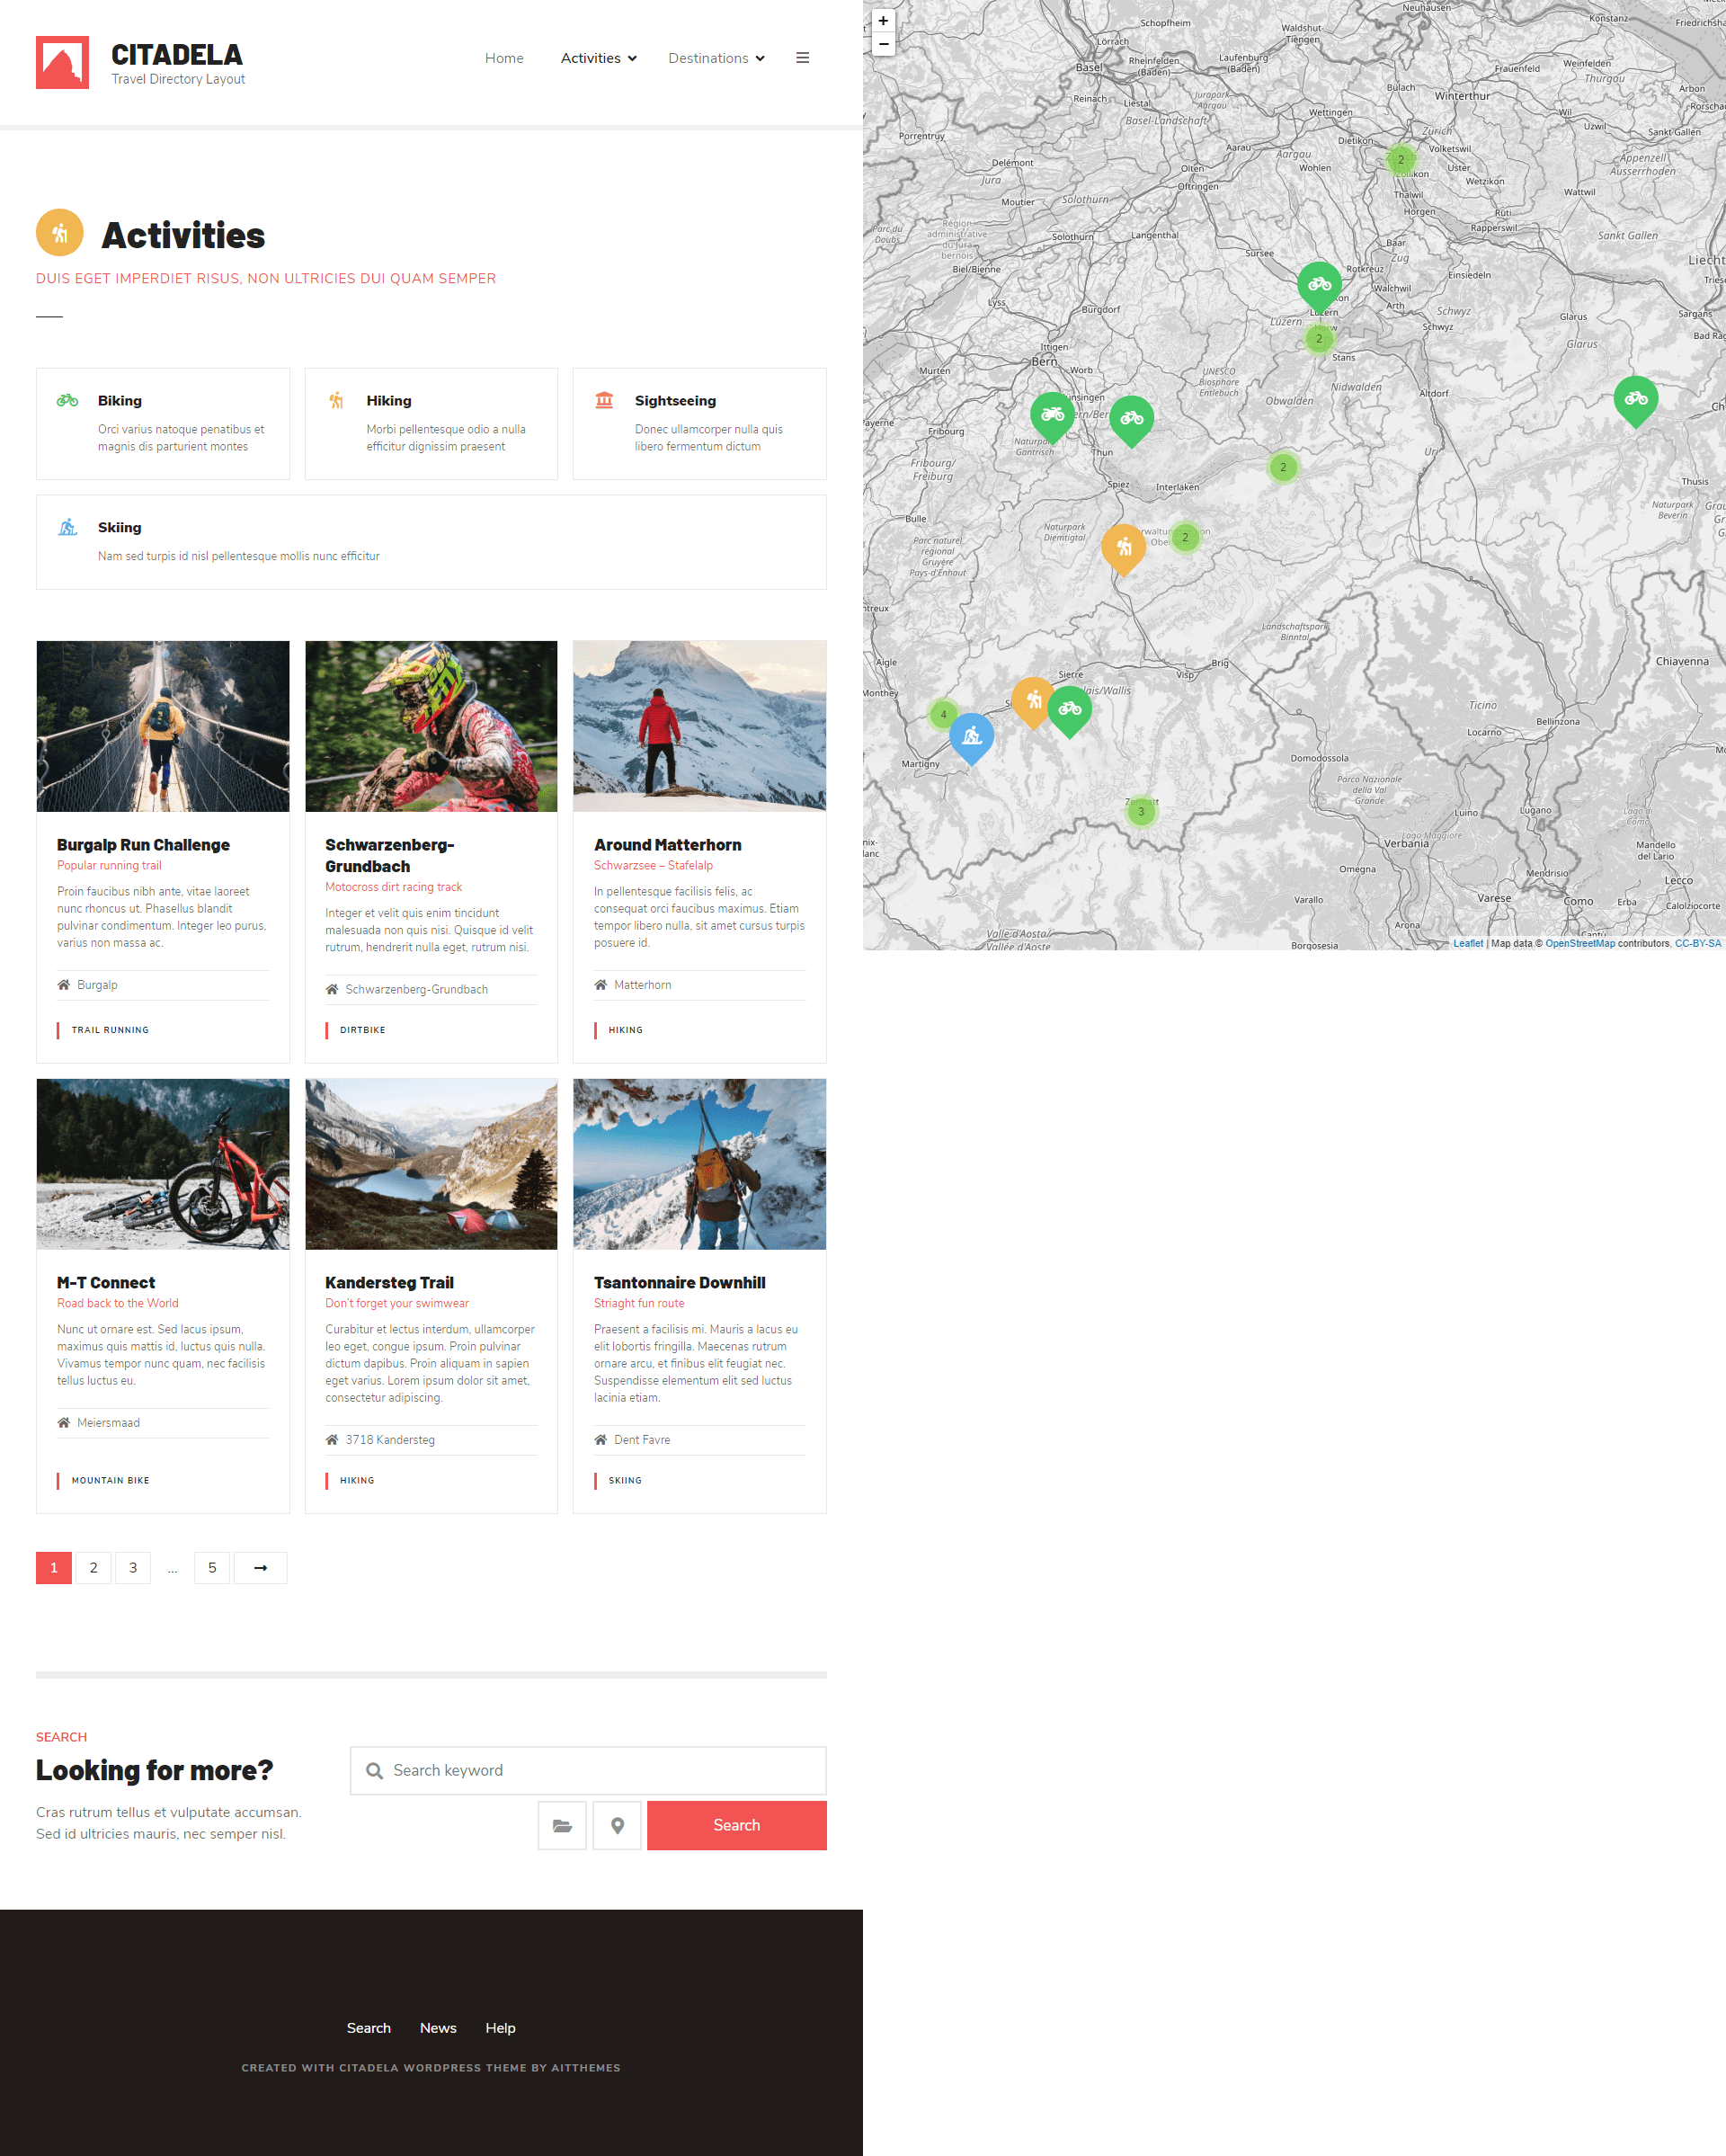The image size is (1726, 2156).
Task: Zoom out the map with minus button
Action: coord(883,45)
